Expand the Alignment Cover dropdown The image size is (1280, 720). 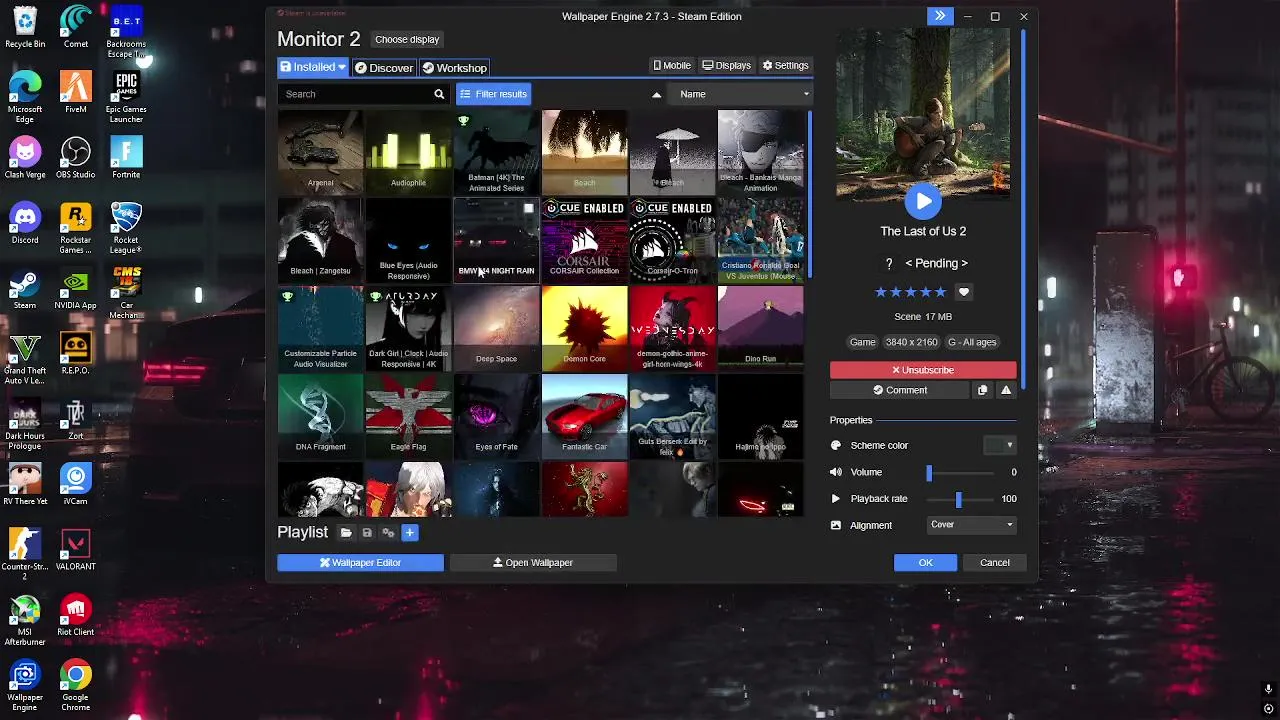click(x=971, y=525)
